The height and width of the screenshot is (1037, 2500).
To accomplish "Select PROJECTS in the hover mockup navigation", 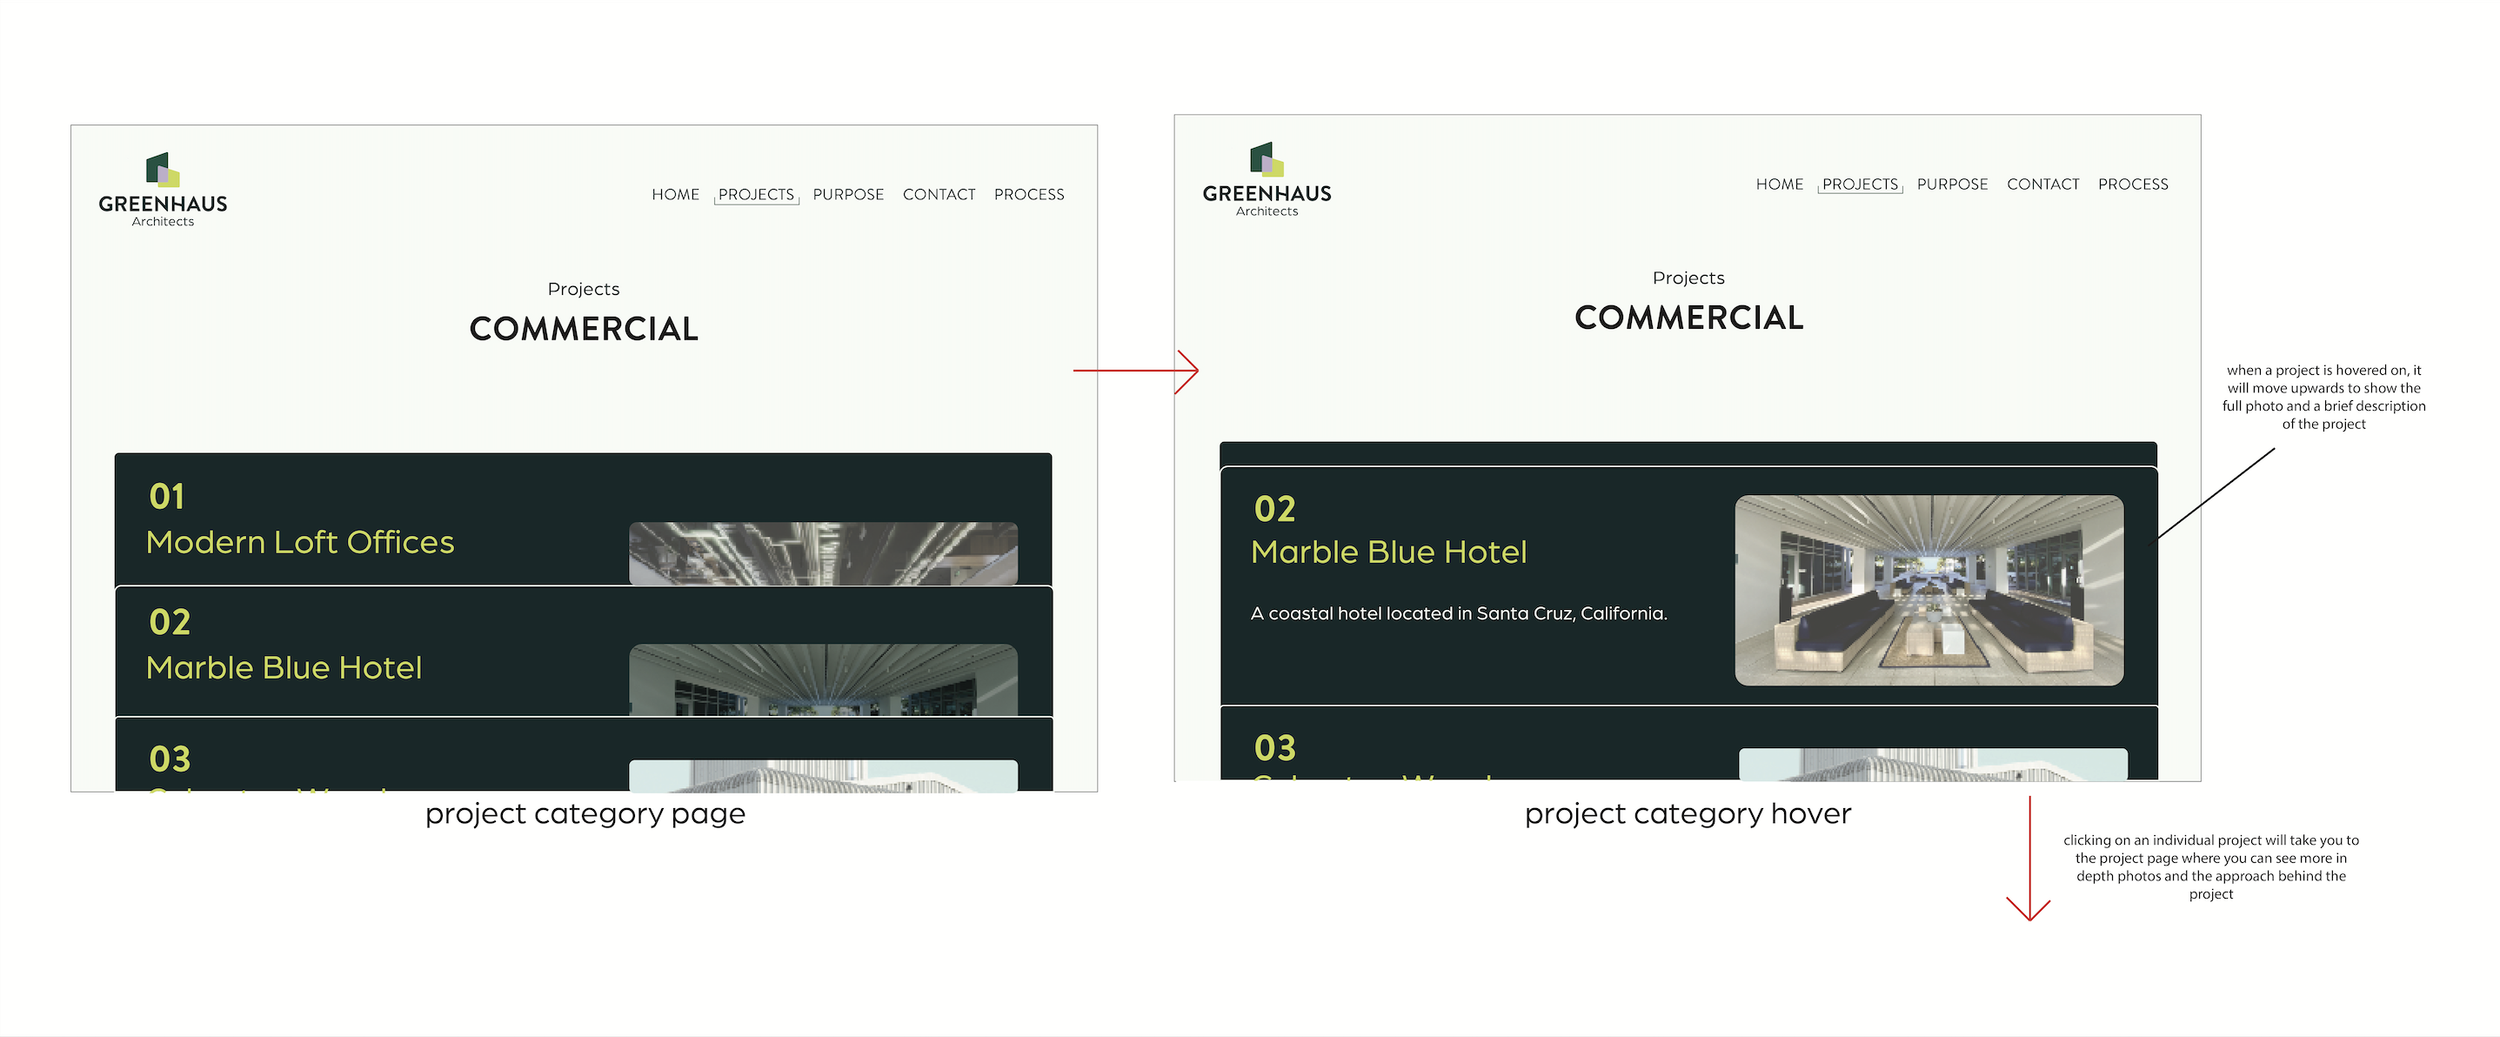I will 1860,184.
